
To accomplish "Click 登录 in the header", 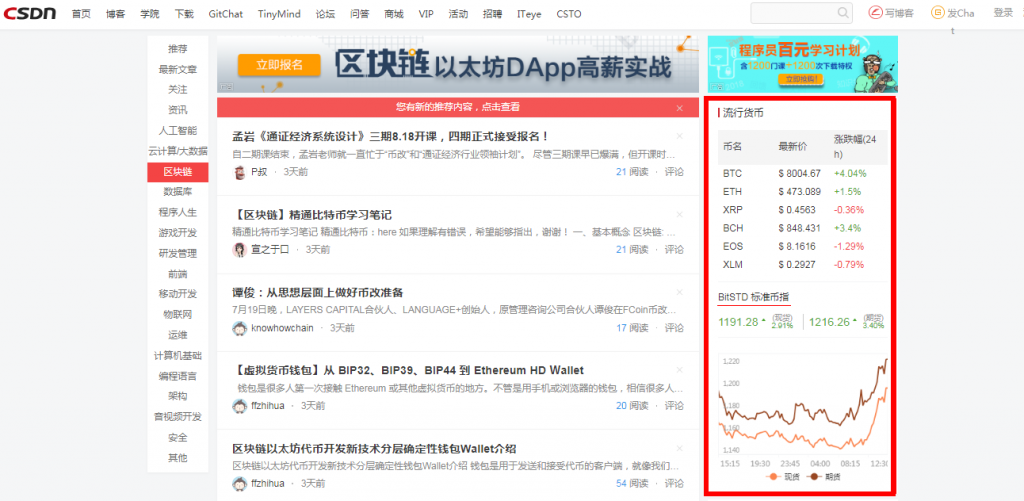I will [1003, 13].
